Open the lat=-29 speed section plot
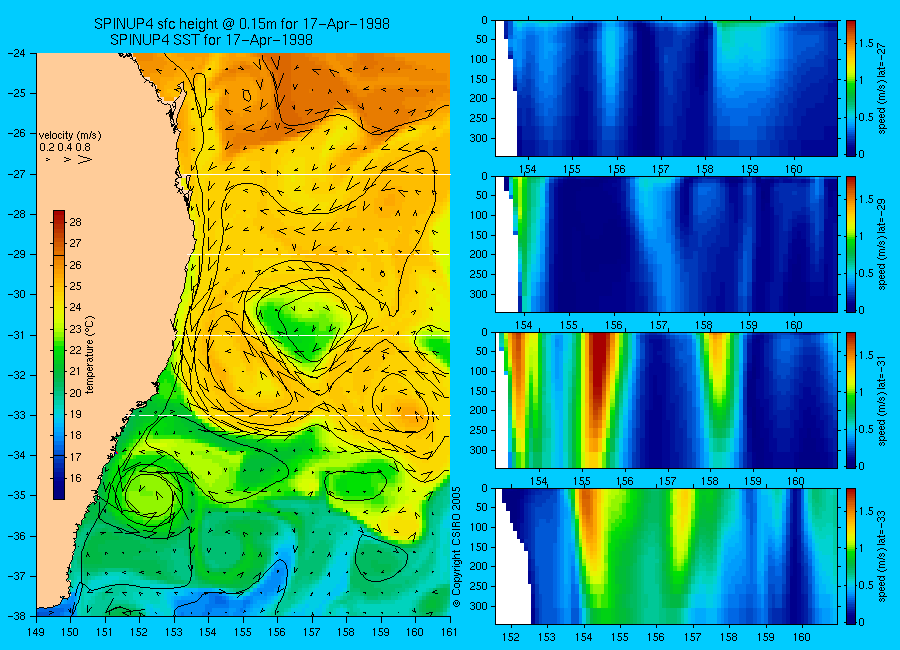Image resolution: width=900 pixels, height=650 pixels. pyautogui.click(x=666, y=244)
